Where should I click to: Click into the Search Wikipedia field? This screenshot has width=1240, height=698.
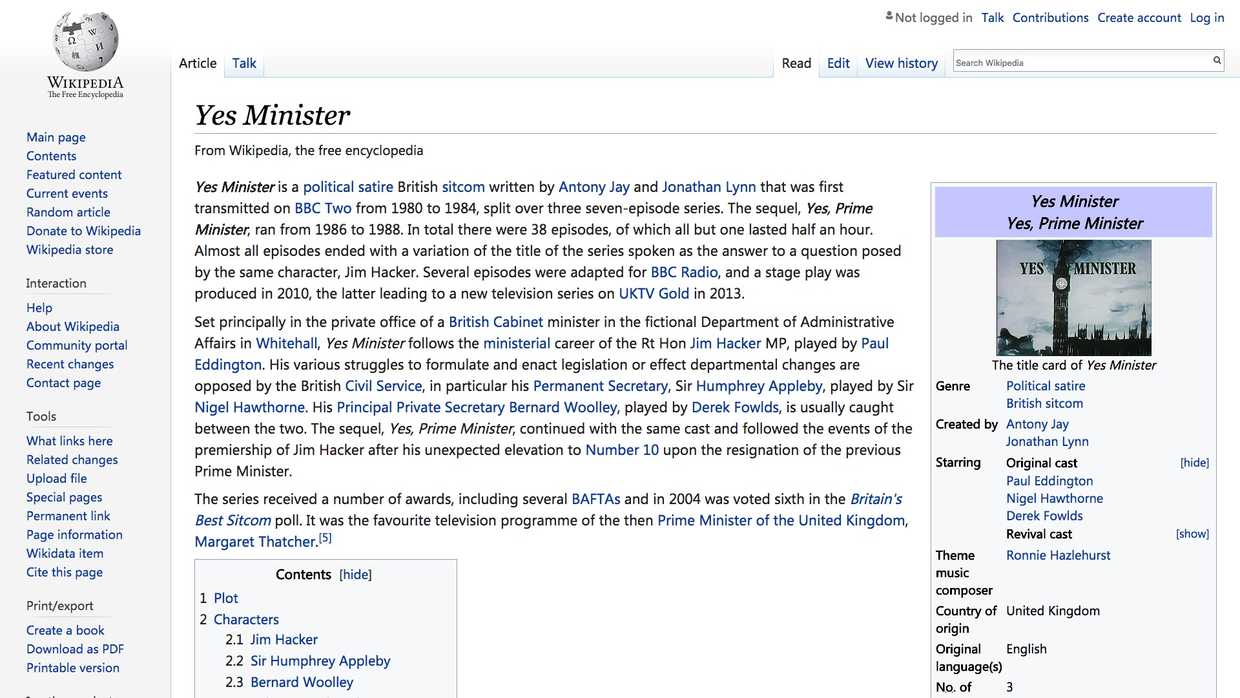1080,62
